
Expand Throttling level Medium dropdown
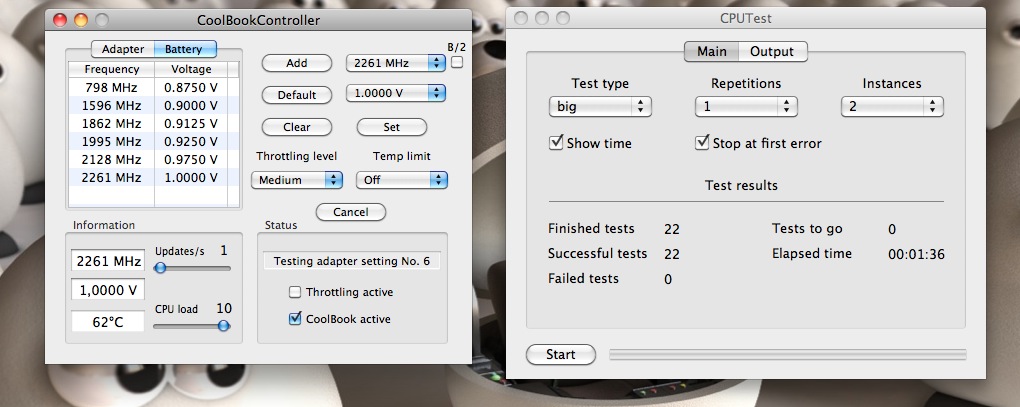click(x=297, y=180)
